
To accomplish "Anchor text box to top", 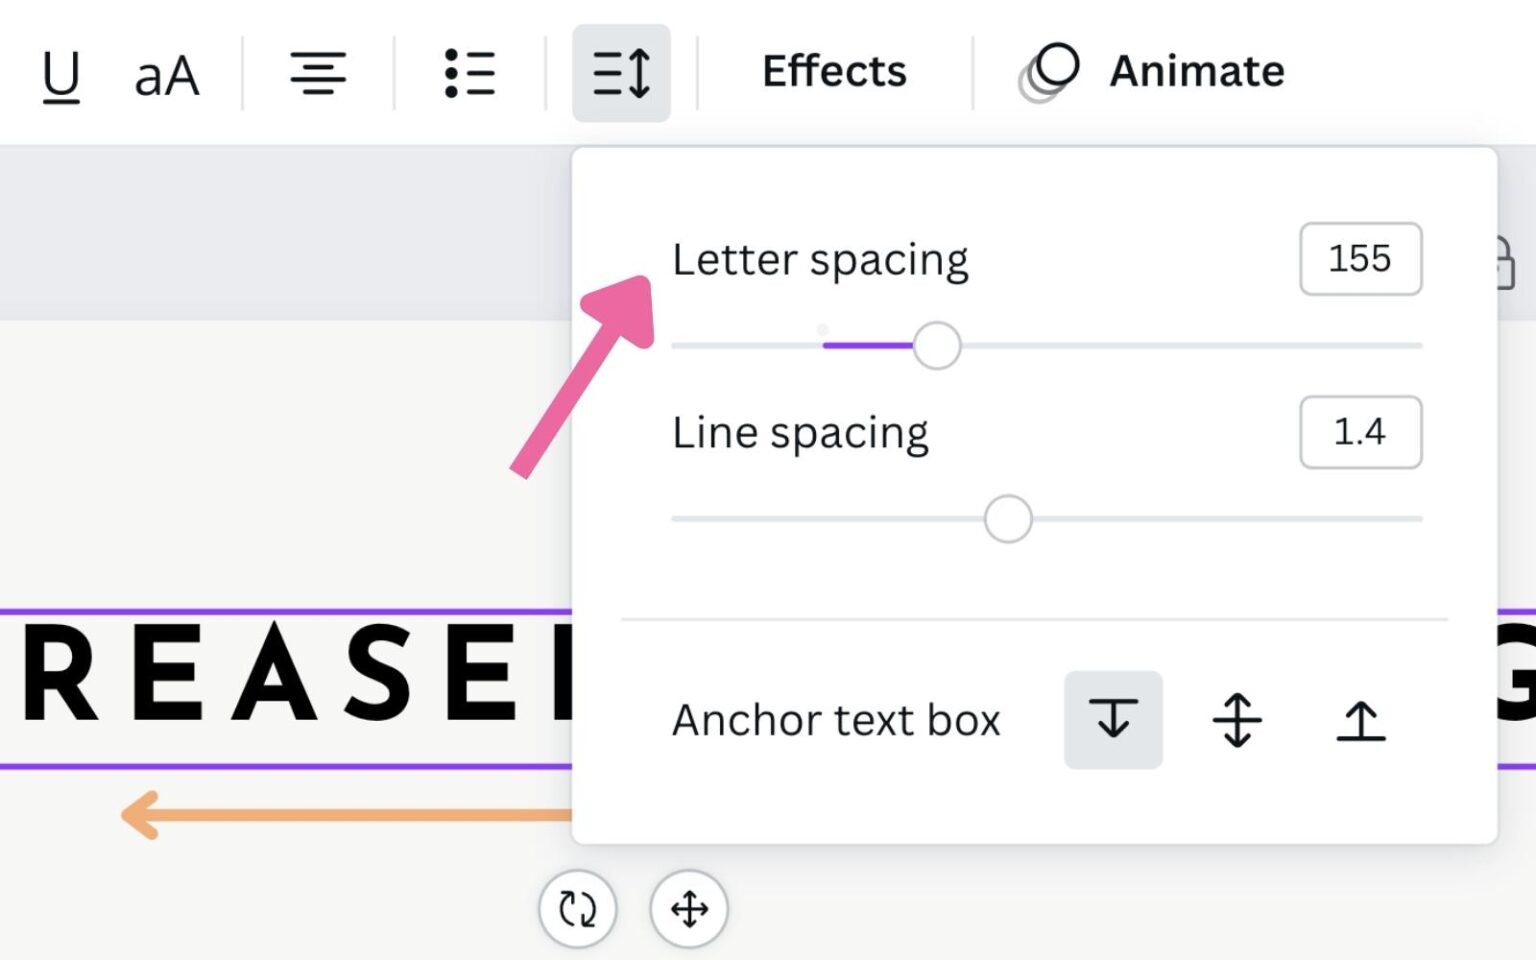I will click(1113, 719).
